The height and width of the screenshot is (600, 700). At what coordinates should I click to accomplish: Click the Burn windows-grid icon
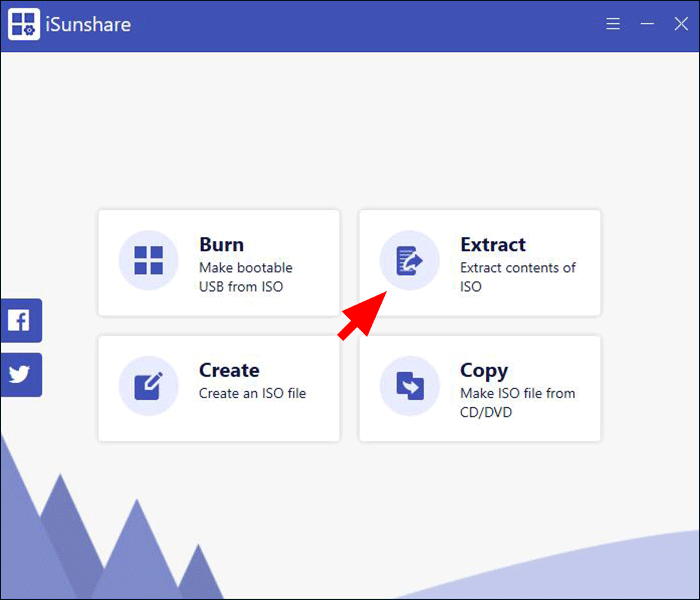[x=148, y=260]
